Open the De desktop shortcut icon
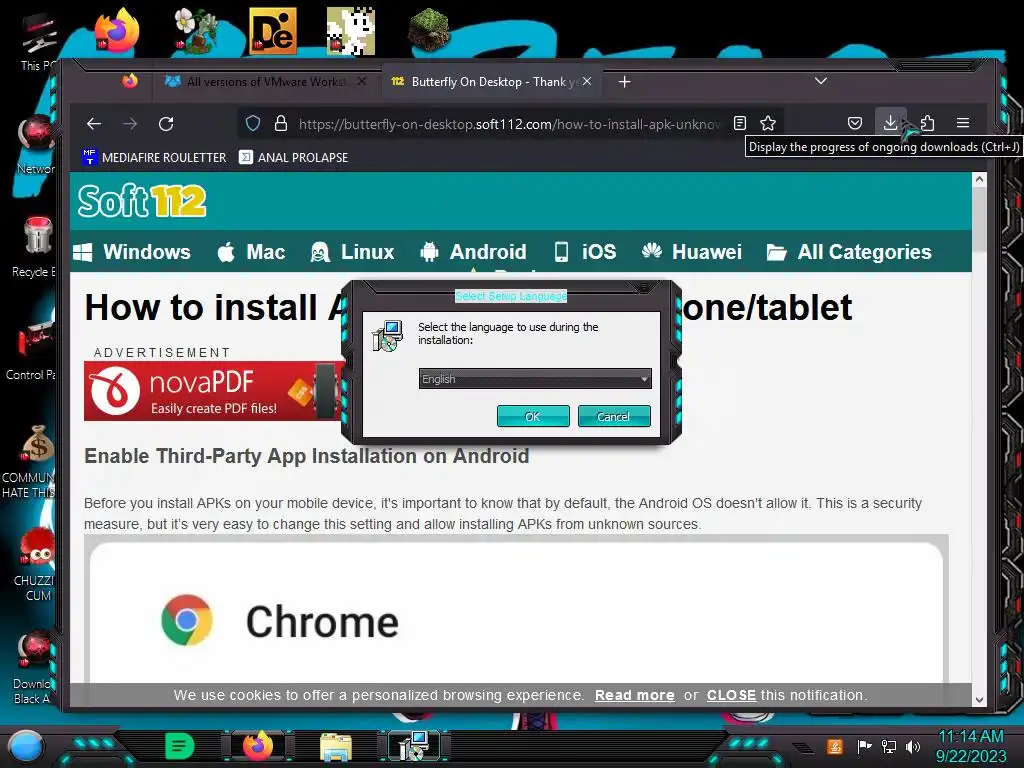The height and width of the screenshot is (768, 1024). point(273,31)
